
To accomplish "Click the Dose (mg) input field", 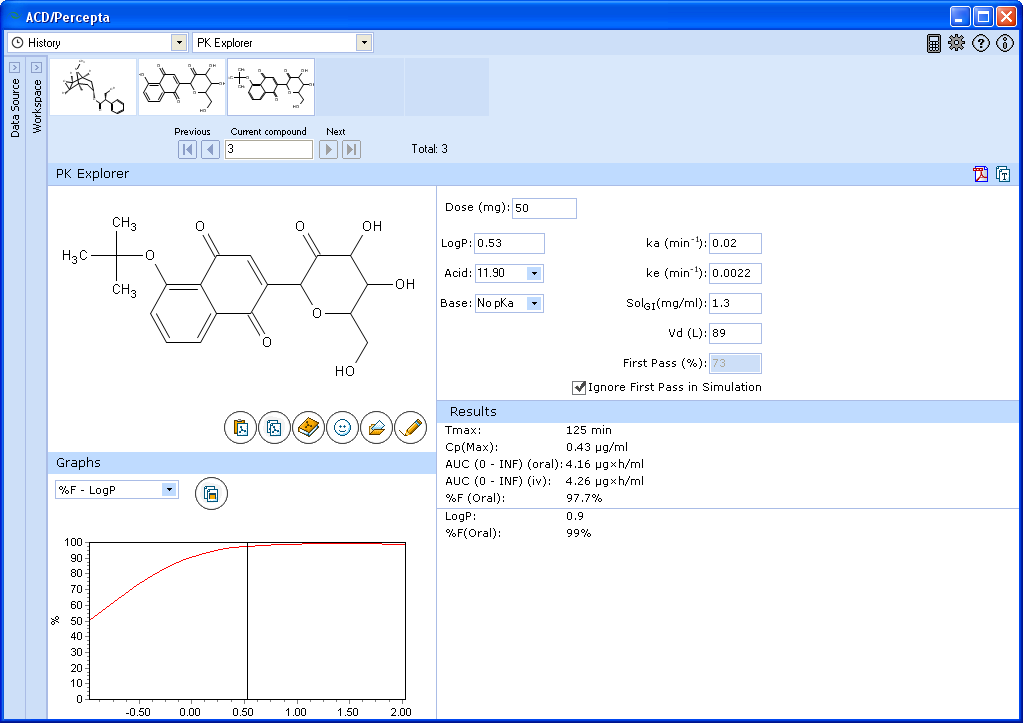I will 544,208.
